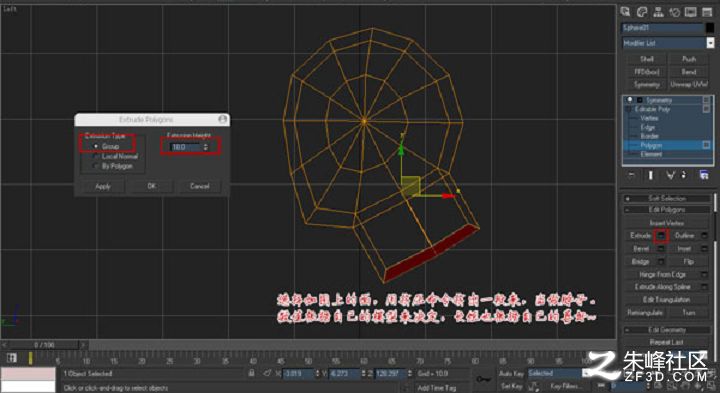Viewport: 720px width, 393px height.
Task: Toggle Set Key animation mode
Action: 512,386
